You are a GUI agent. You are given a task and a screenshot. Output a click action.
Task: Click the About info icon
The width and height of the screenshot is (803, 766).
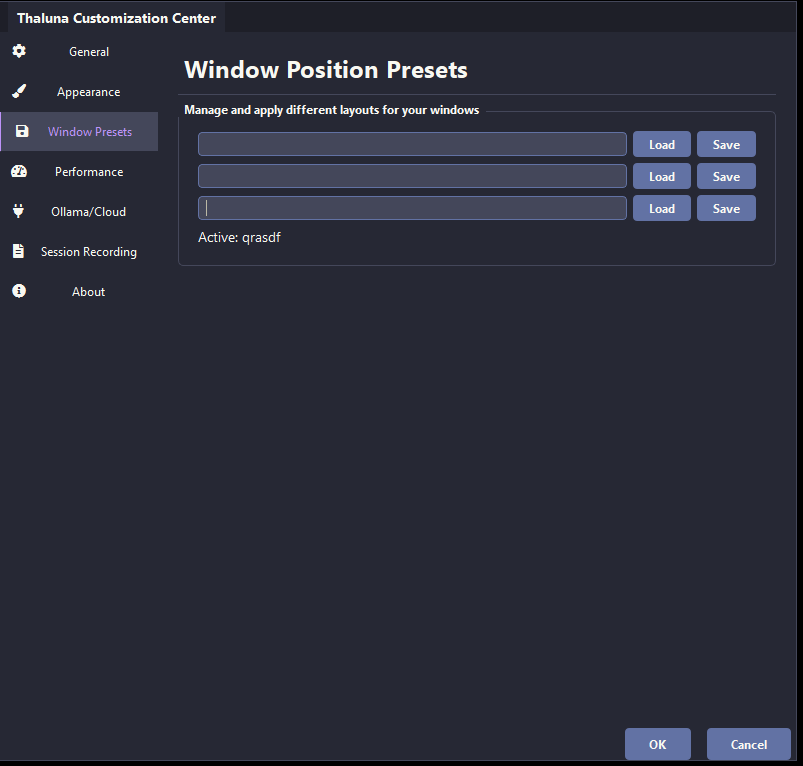pos(19,291)
